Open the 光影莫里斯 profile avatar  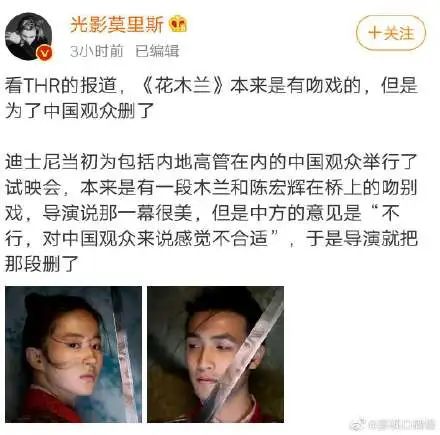pos(29,36)
